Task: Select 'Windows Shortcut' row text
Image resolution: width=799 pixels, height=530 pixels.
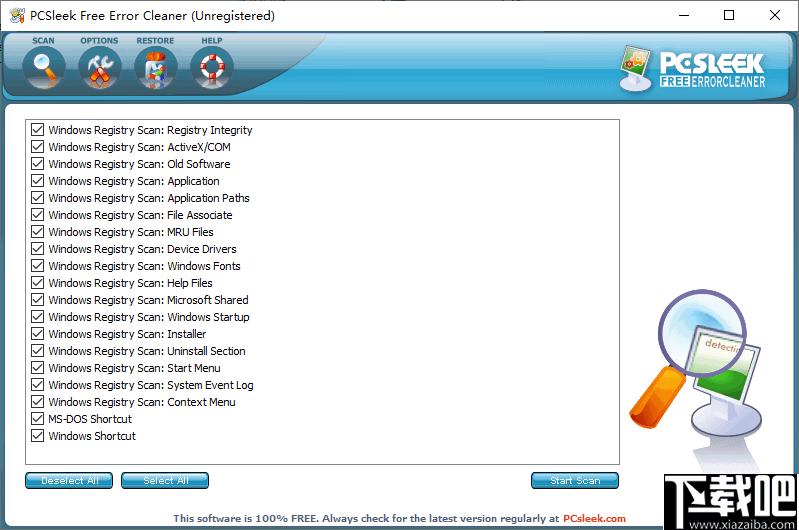Action: [92, 436]
